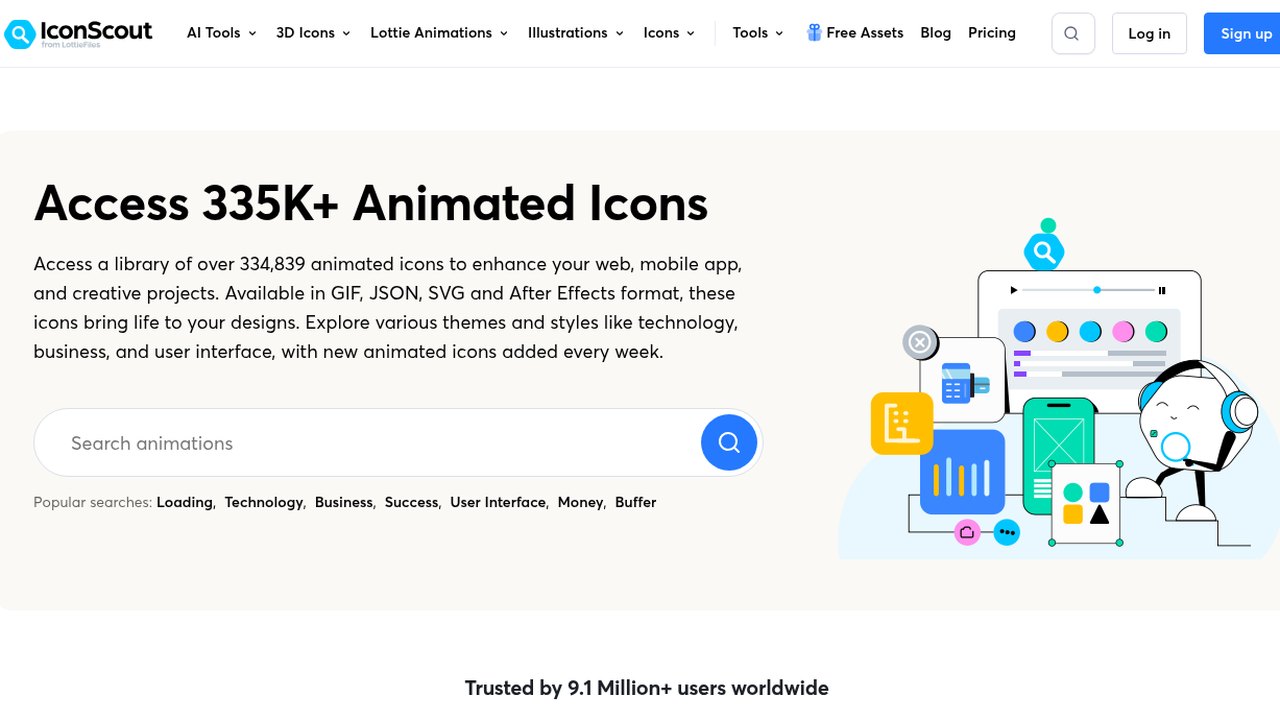Click the blue search submit button
Viewport: 1280px width, 720px height.
coord(729,442)
